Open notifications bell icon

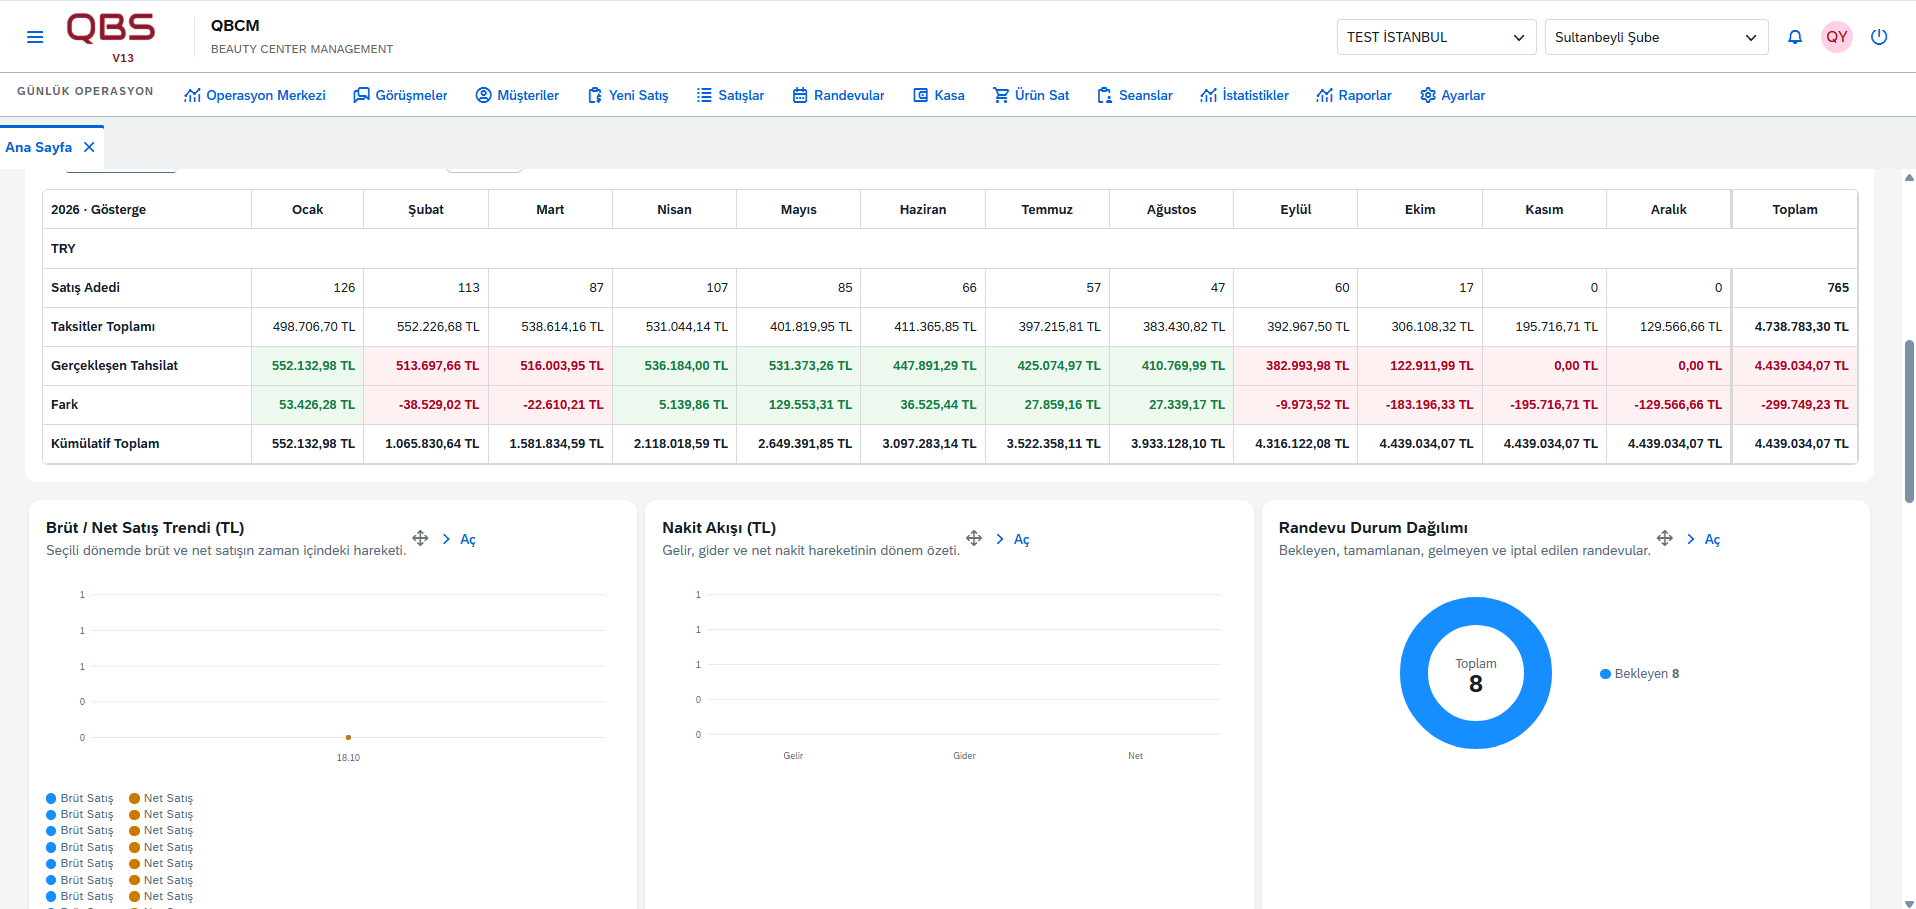(1795, 37)
